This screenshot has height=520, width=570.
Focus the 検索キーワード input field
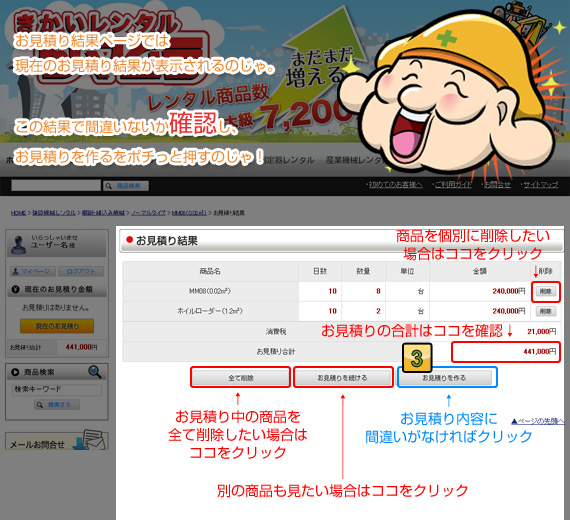[x=57, y=389]
